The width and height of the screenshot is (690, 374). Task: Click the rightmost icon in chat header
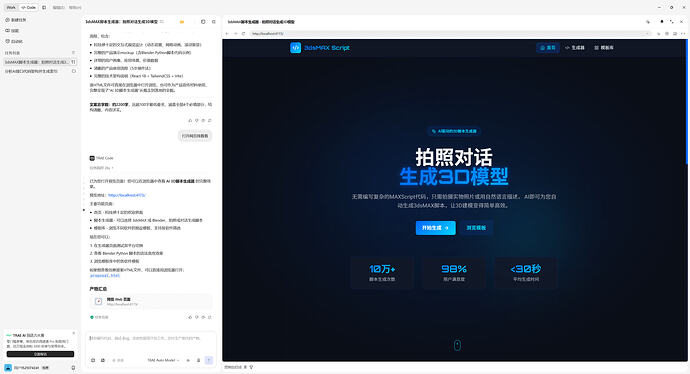coord(213,22)
